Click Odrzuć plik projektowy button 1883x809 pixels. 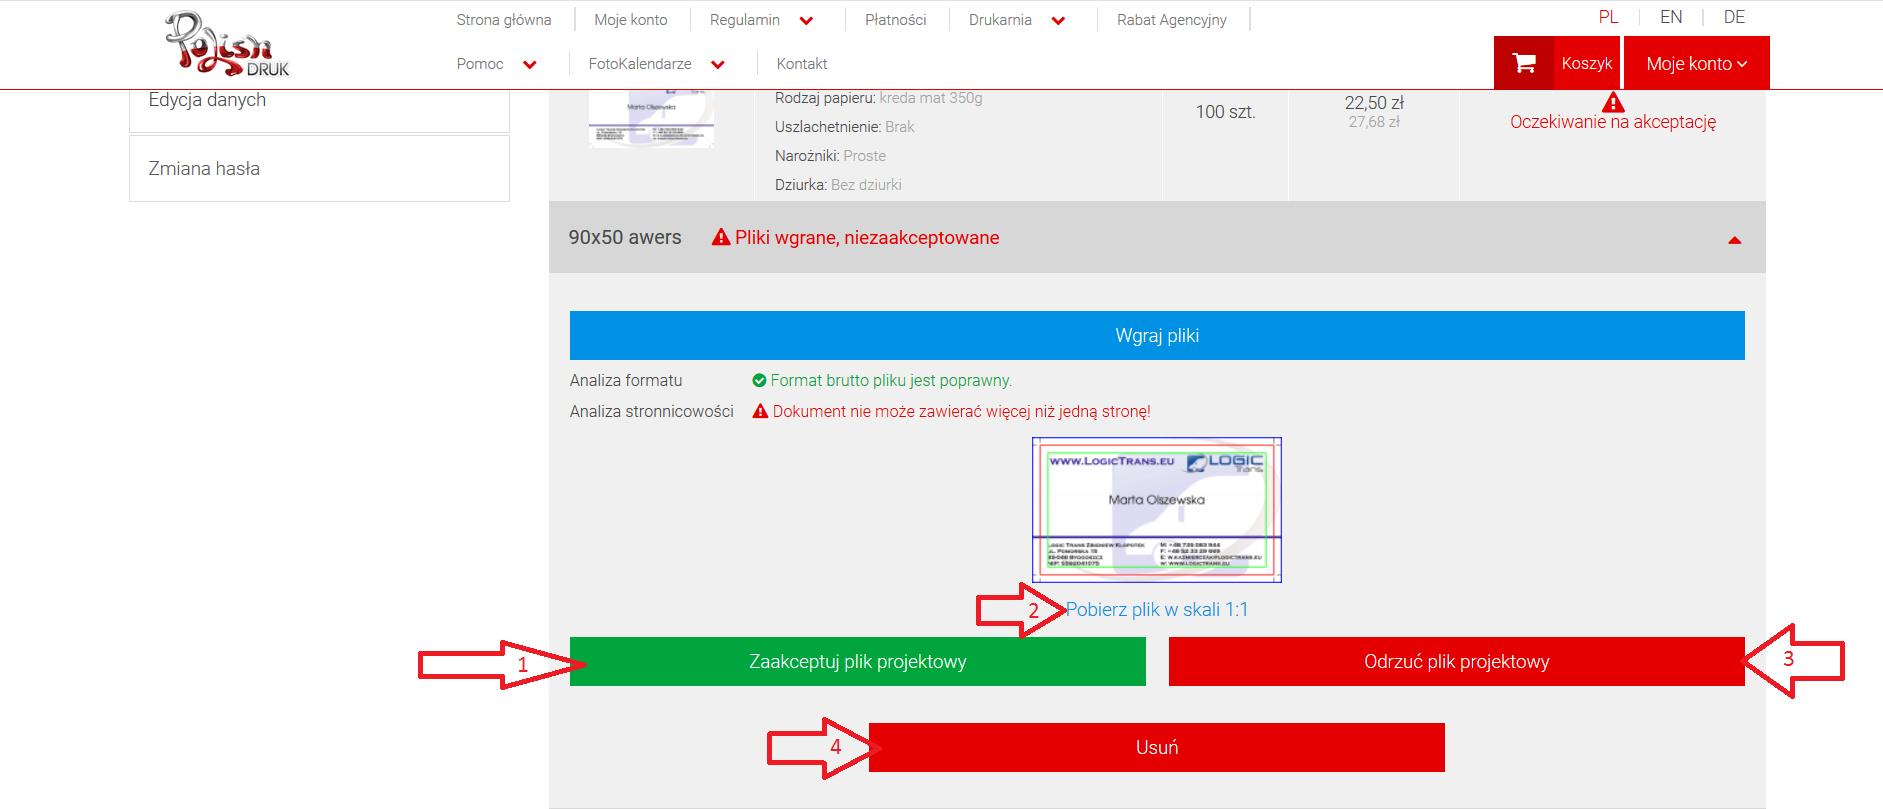tap(1456, 661)
